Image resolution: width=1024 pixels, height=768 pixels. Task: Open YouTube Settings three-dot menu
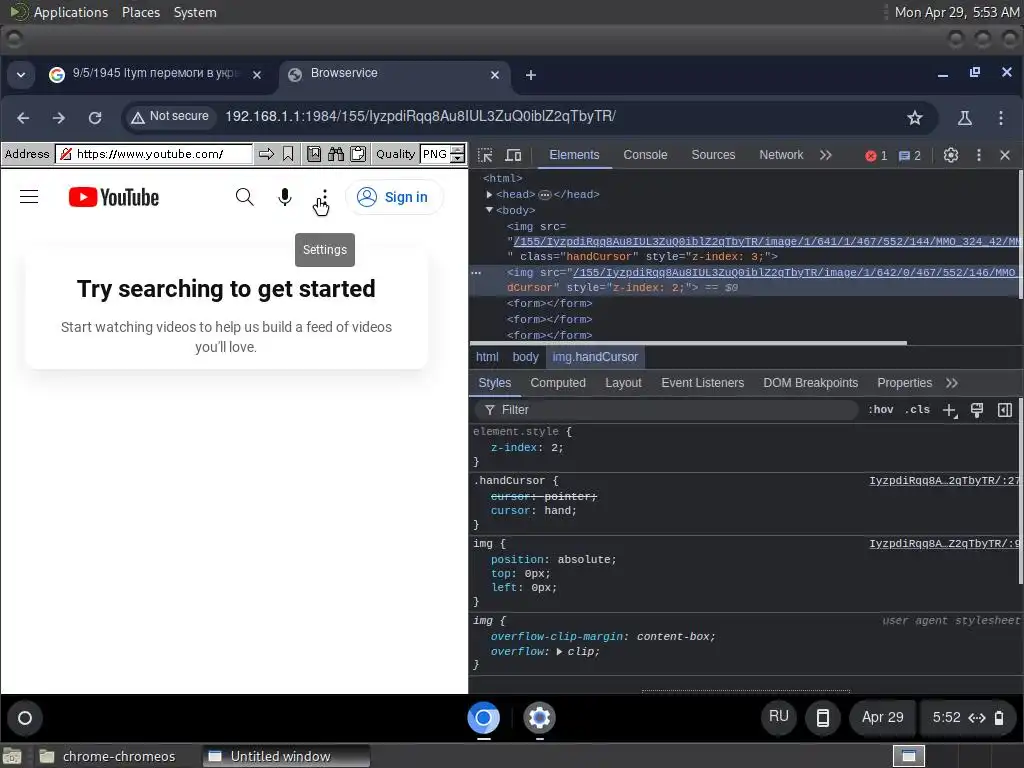click(x=325, y=197)
